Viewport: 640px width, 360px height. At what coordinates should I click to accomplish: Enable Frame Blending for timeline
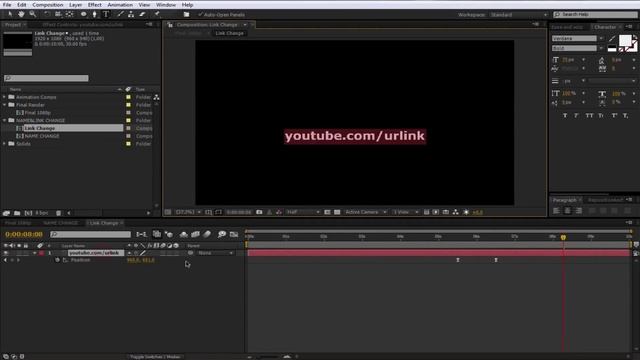196,234
